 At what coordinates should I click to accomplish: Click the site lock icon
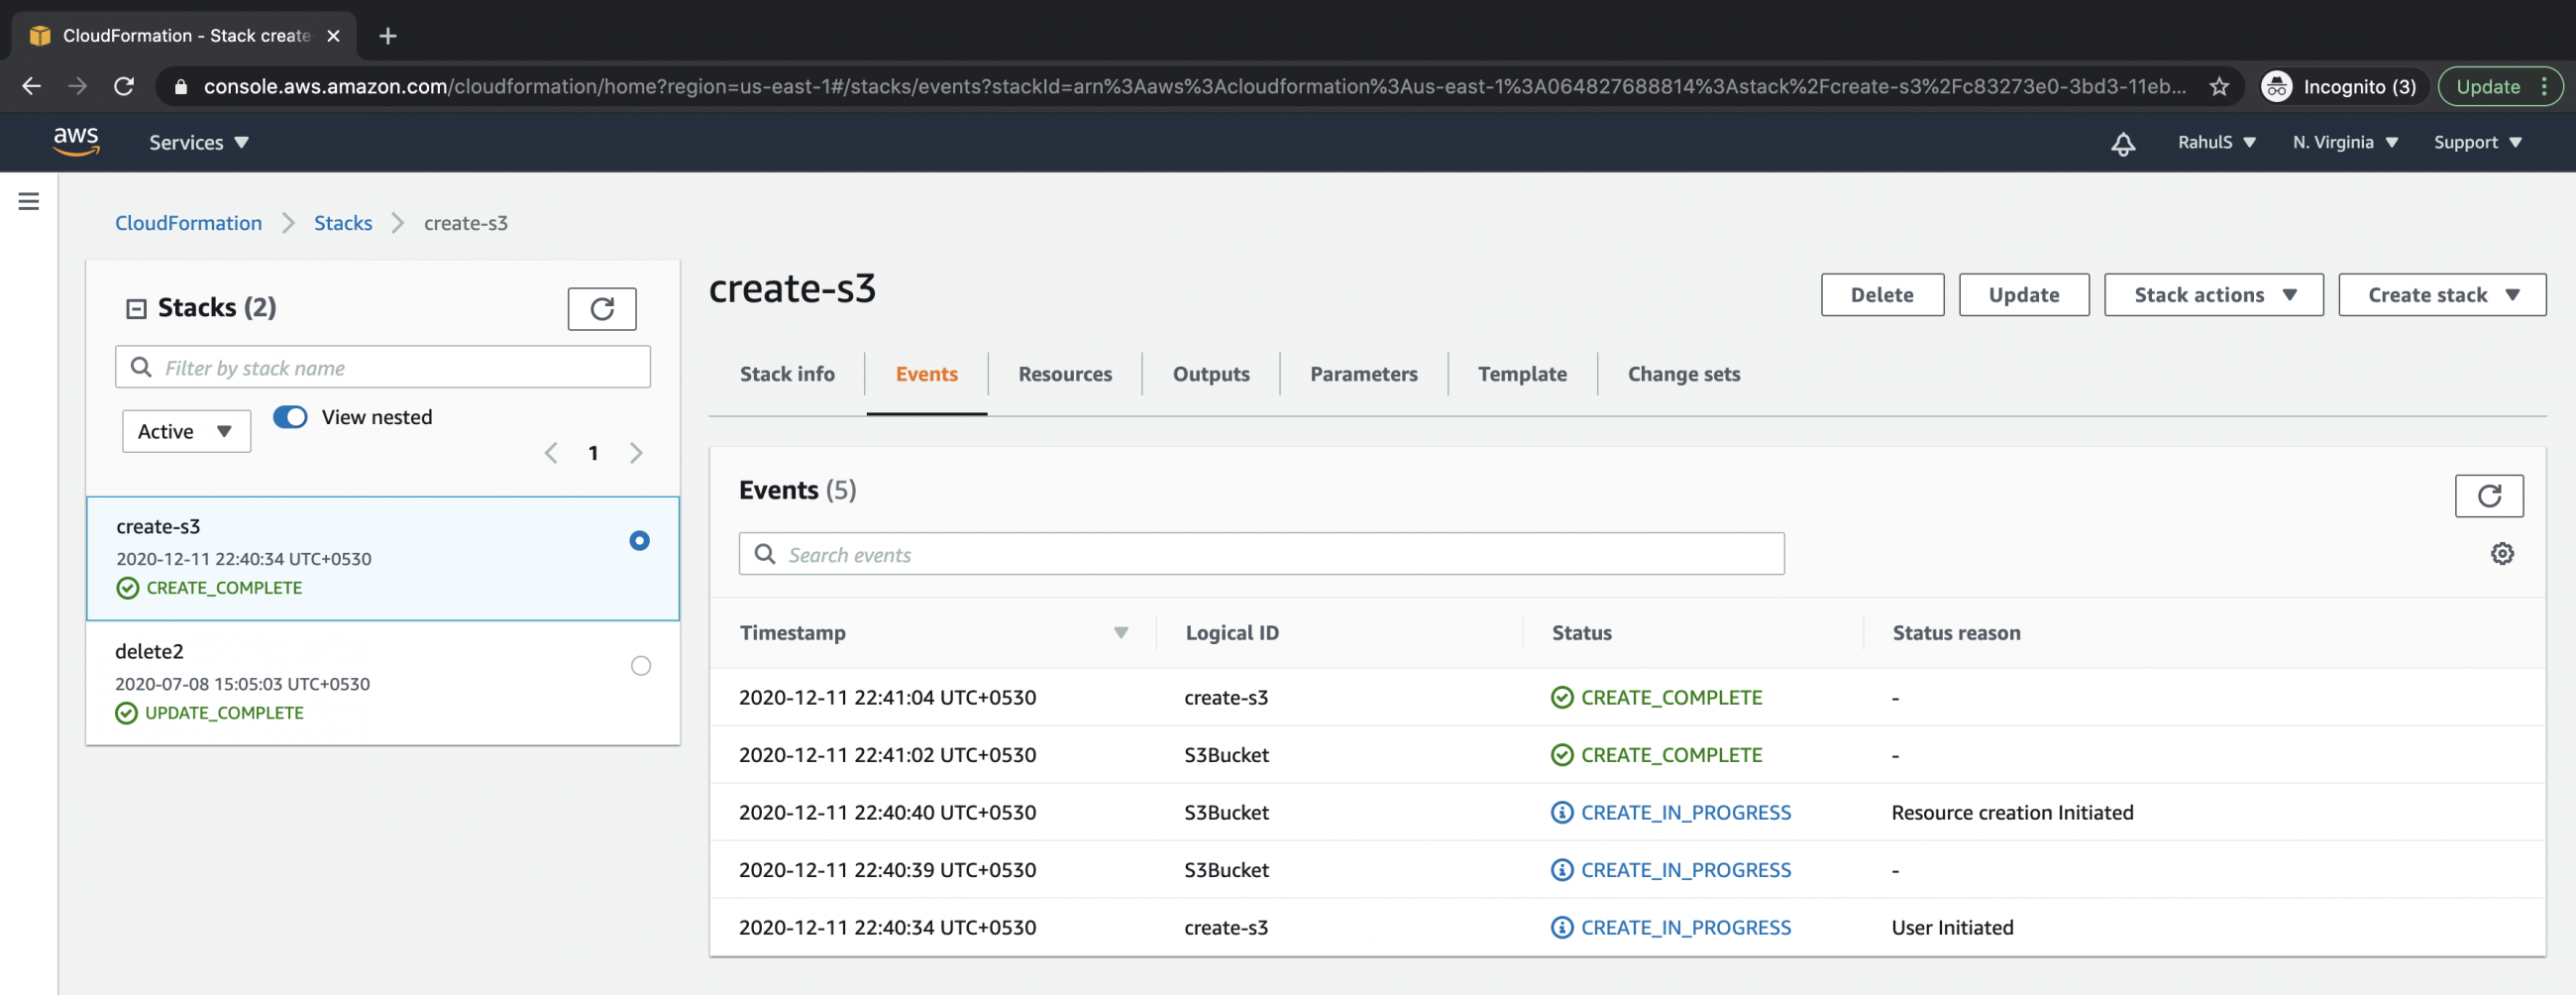(x=181, y=86)
